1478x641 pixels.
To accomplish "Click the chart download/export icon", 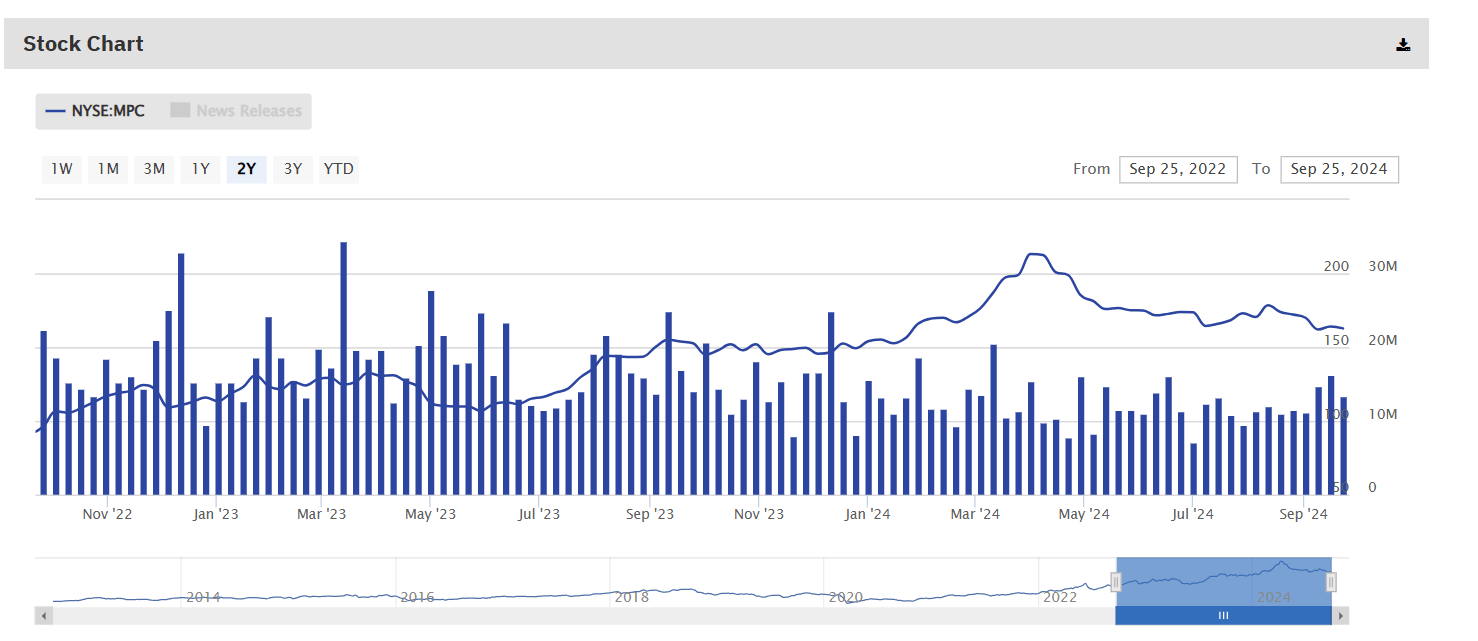I will coord(1403,43).
